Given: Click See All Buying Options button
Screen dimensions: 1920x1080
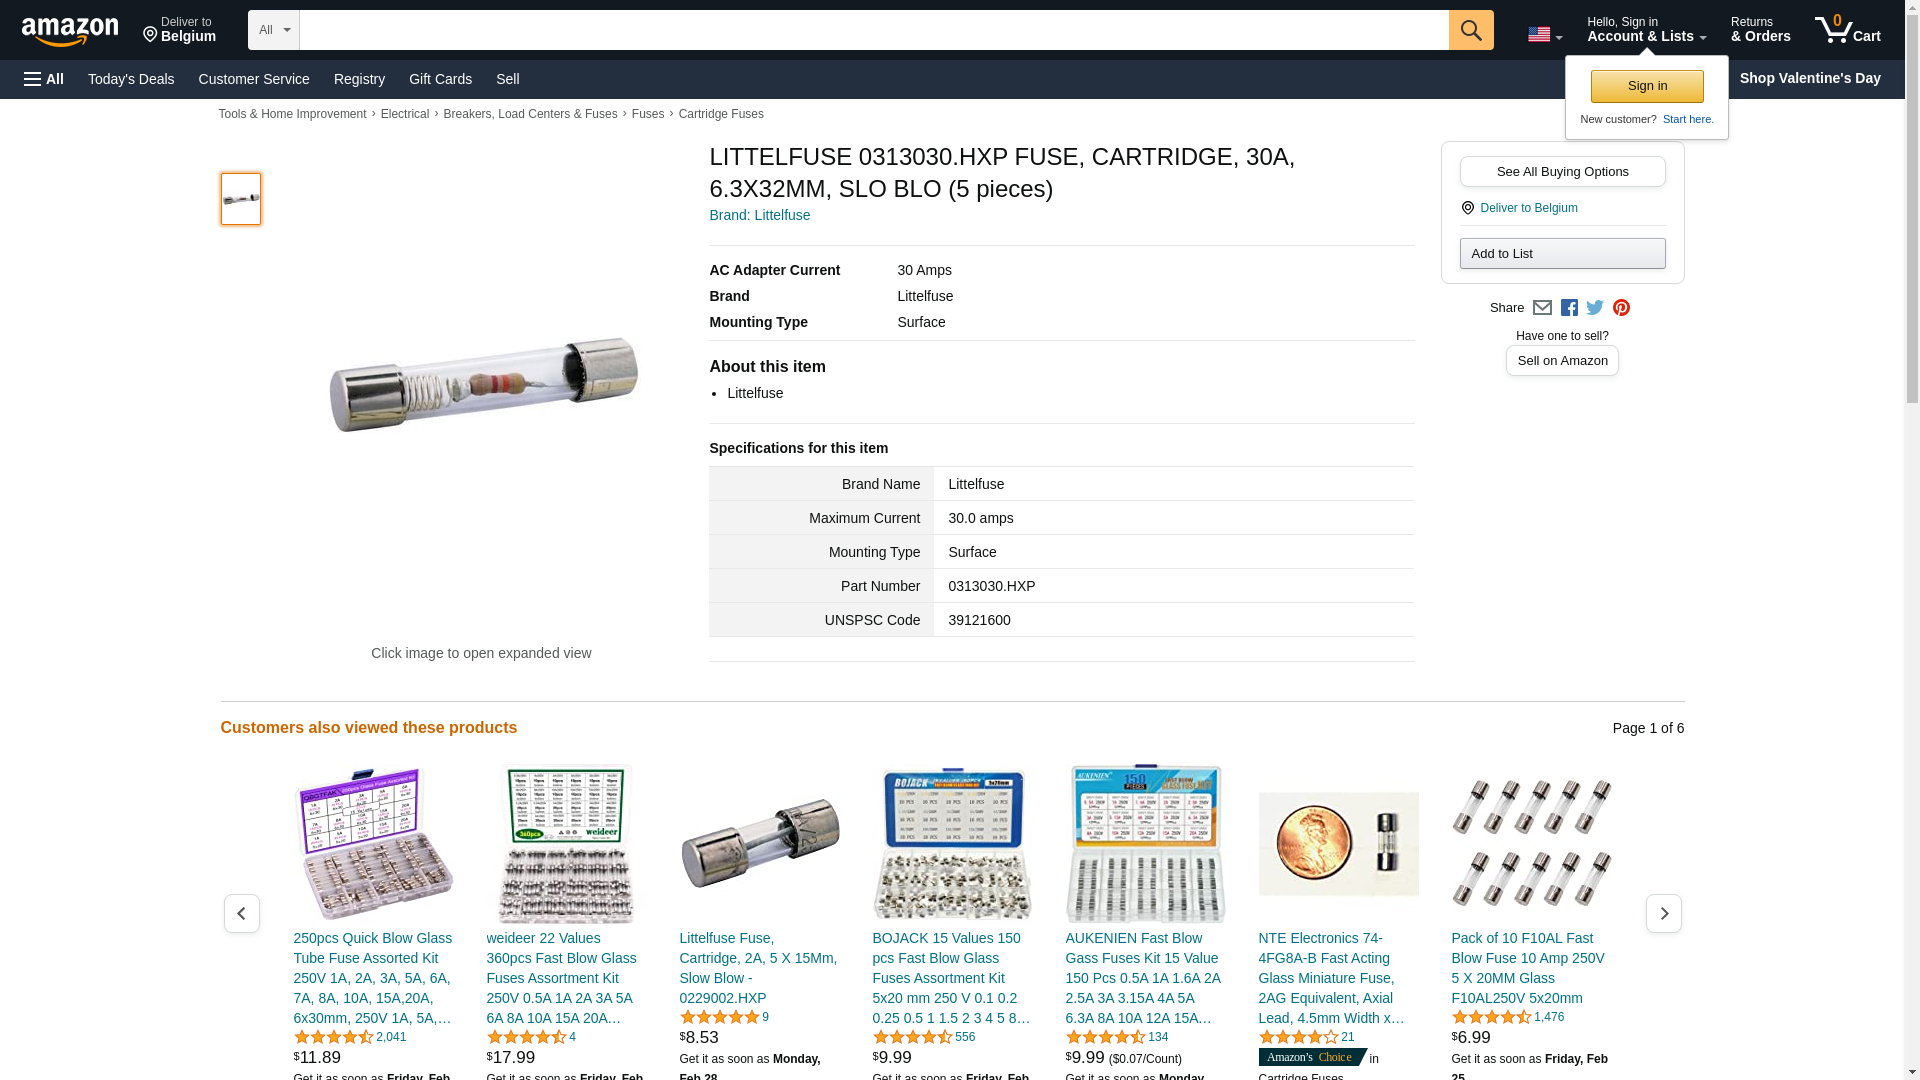Looking at the screenshot, I should click(x=1562, y=171).
